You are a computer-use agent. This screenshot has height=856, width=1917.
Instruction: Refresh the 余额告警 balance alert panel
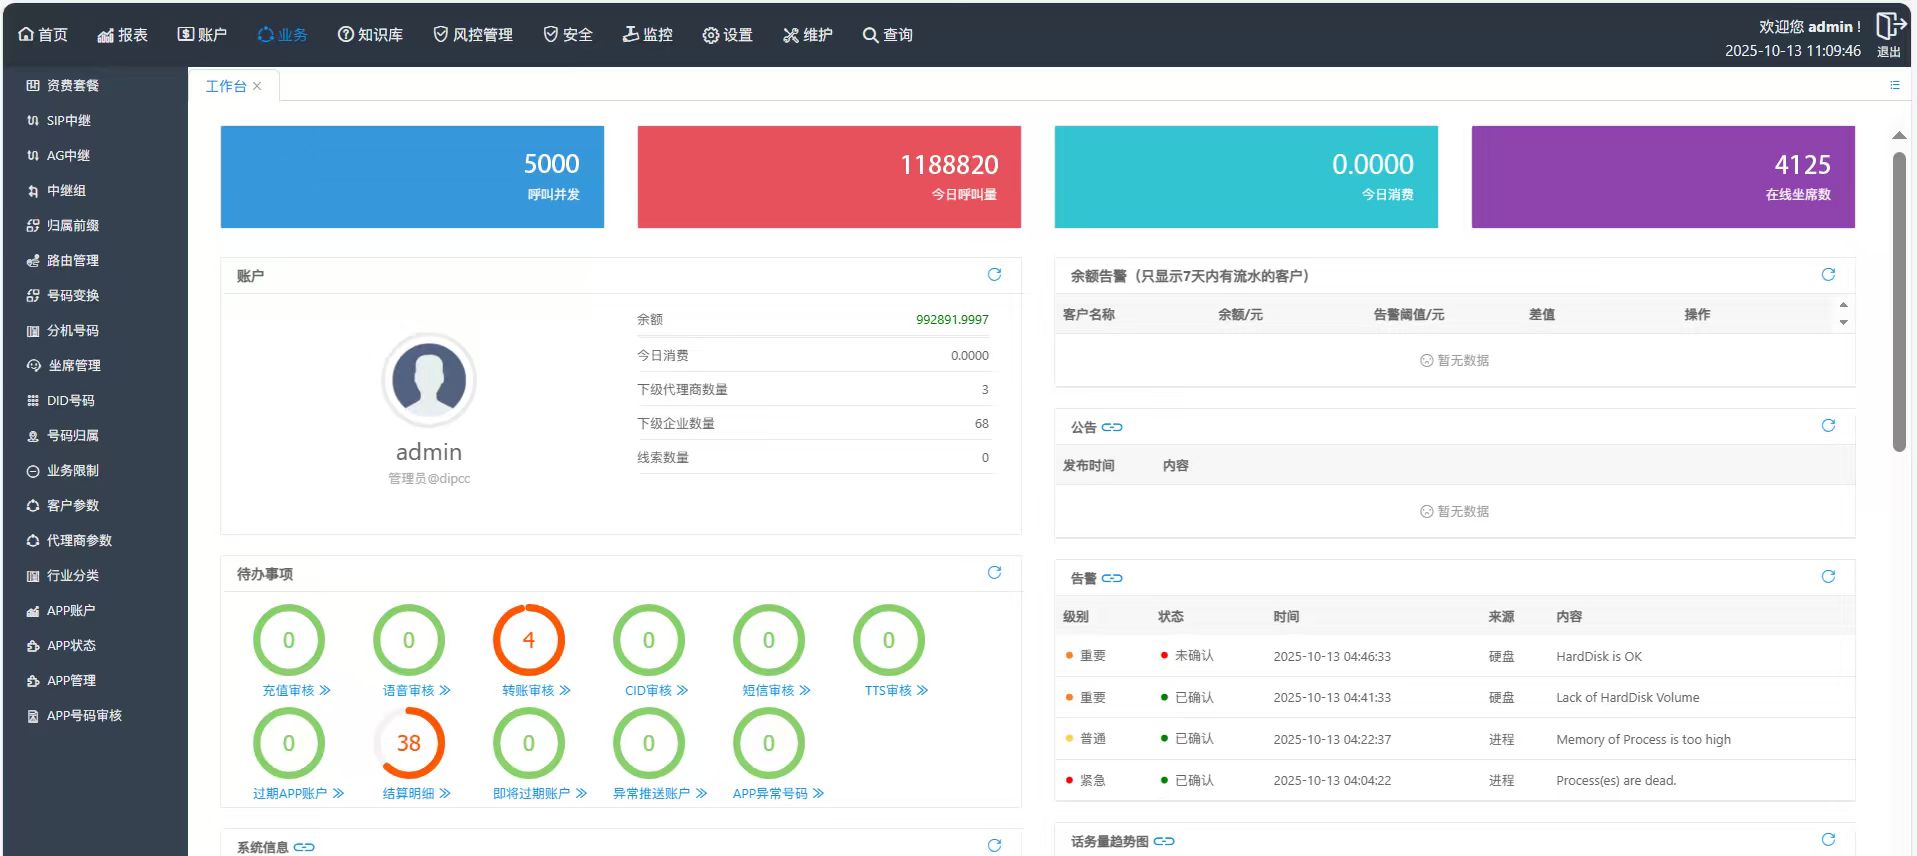1828,275
